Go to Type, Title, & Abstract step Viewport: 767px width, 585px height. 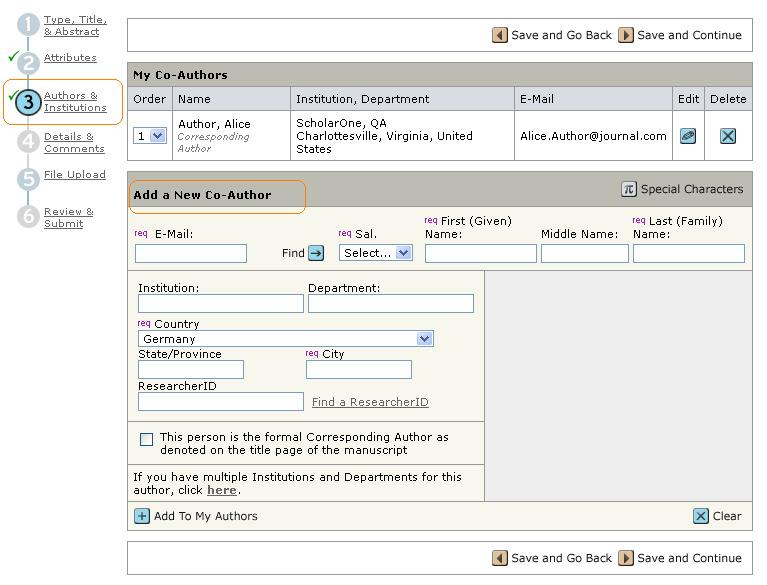click(x=75, y=26)
